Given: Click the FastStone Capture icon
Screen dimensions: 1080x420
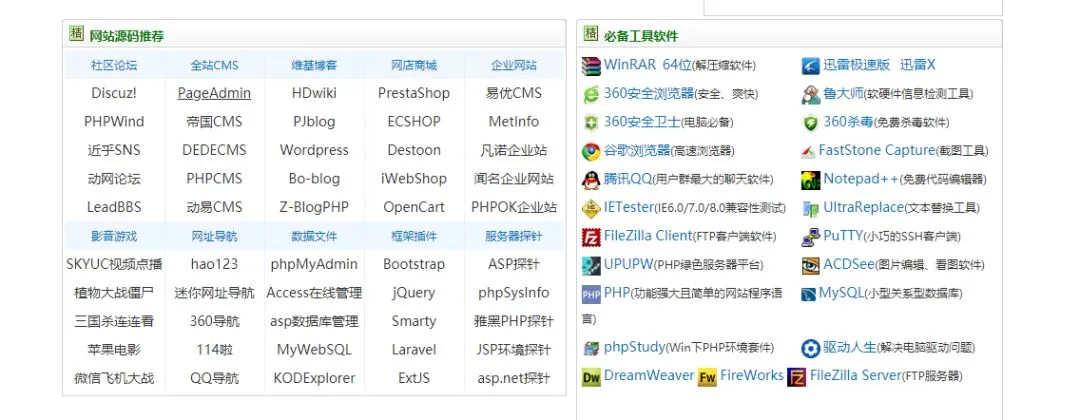Looking at the screenshot, I should (x=808, y=151).
